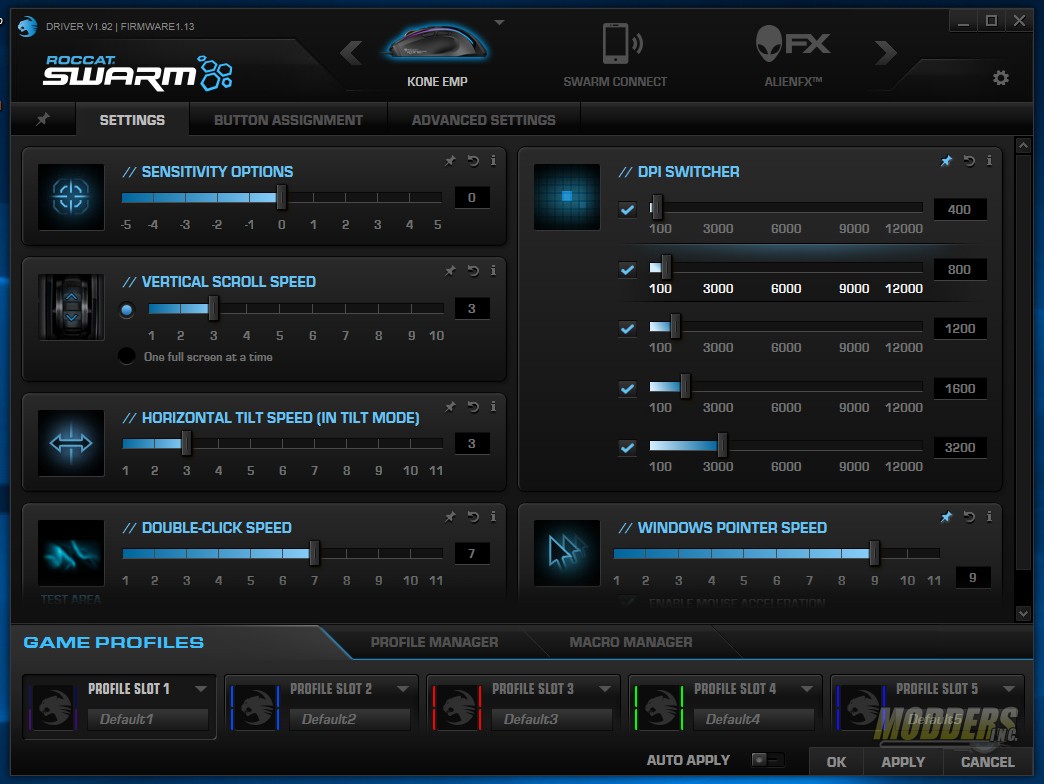Click the Double-Click Speed slider handle

[x=314, y=552]
